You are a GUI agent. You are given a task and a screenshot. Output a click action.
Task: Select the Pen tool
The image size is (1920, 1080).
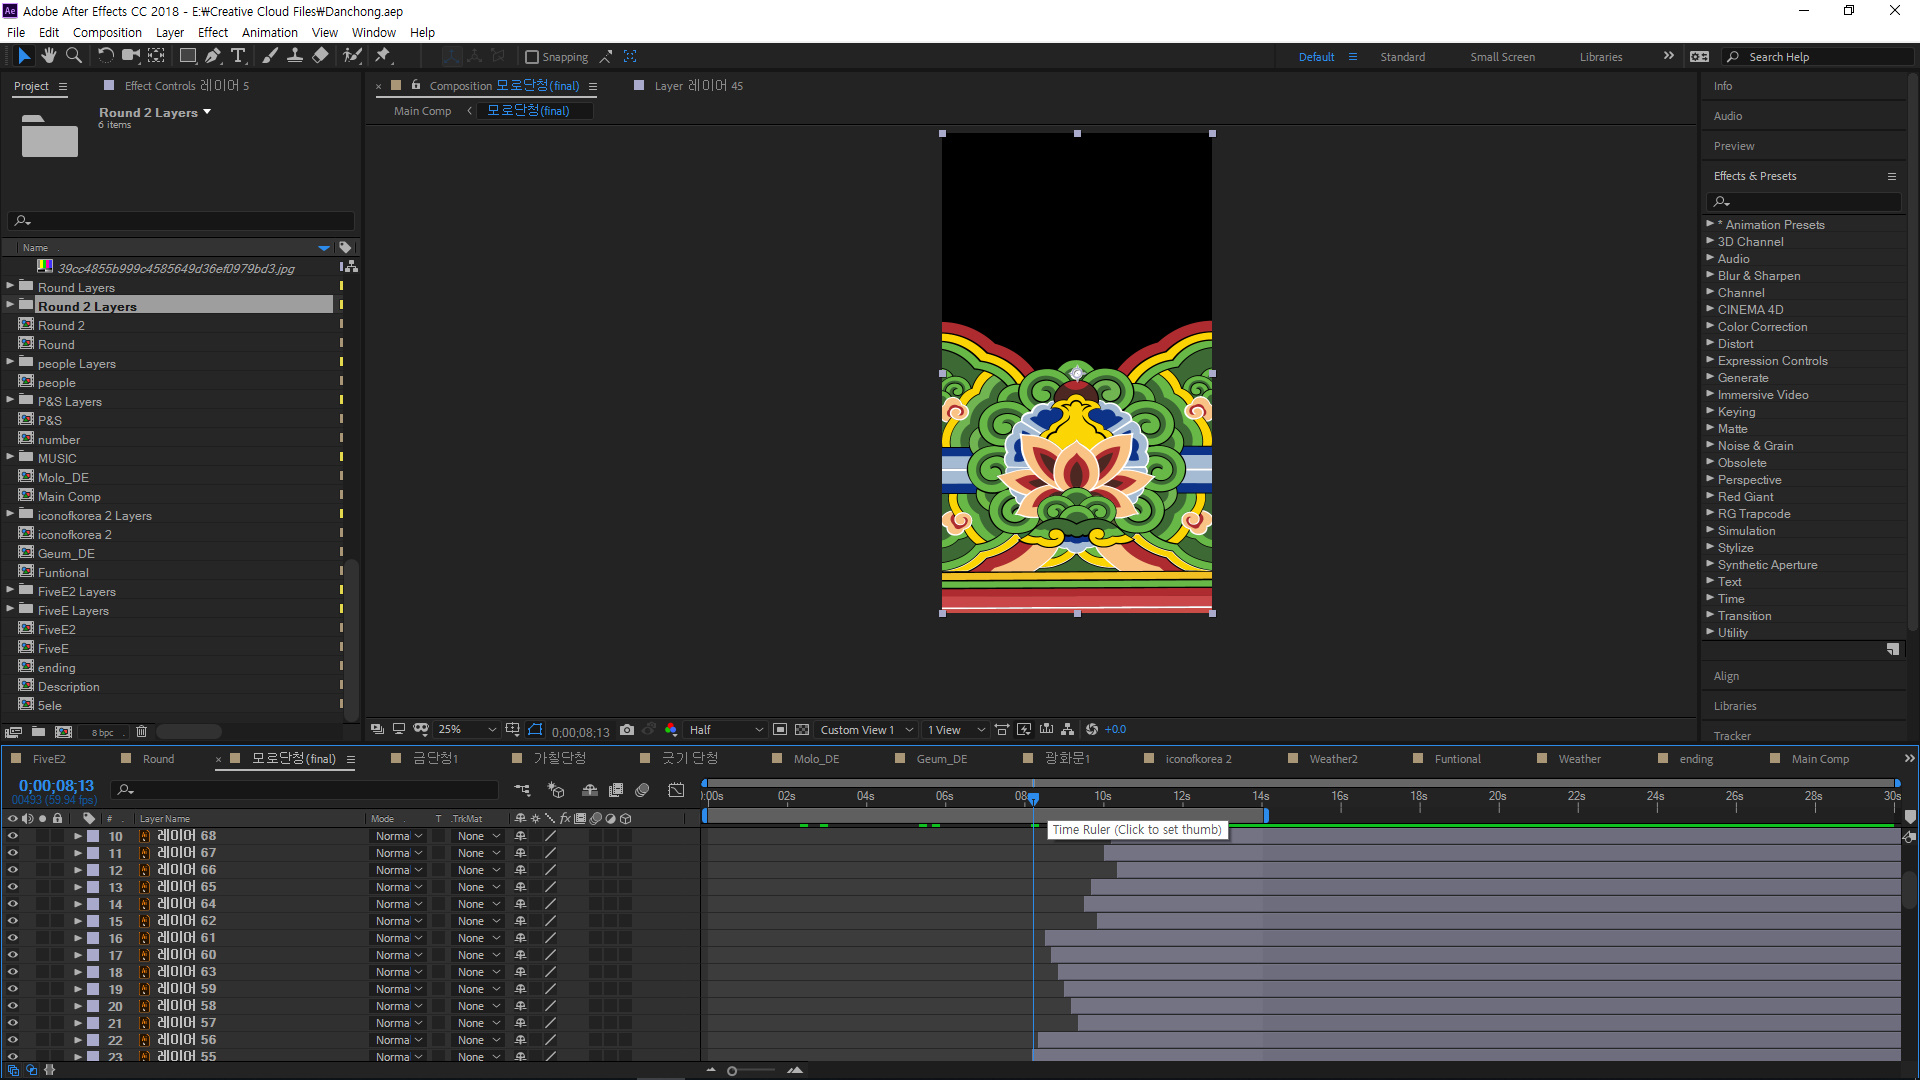(x=213, y=56)
